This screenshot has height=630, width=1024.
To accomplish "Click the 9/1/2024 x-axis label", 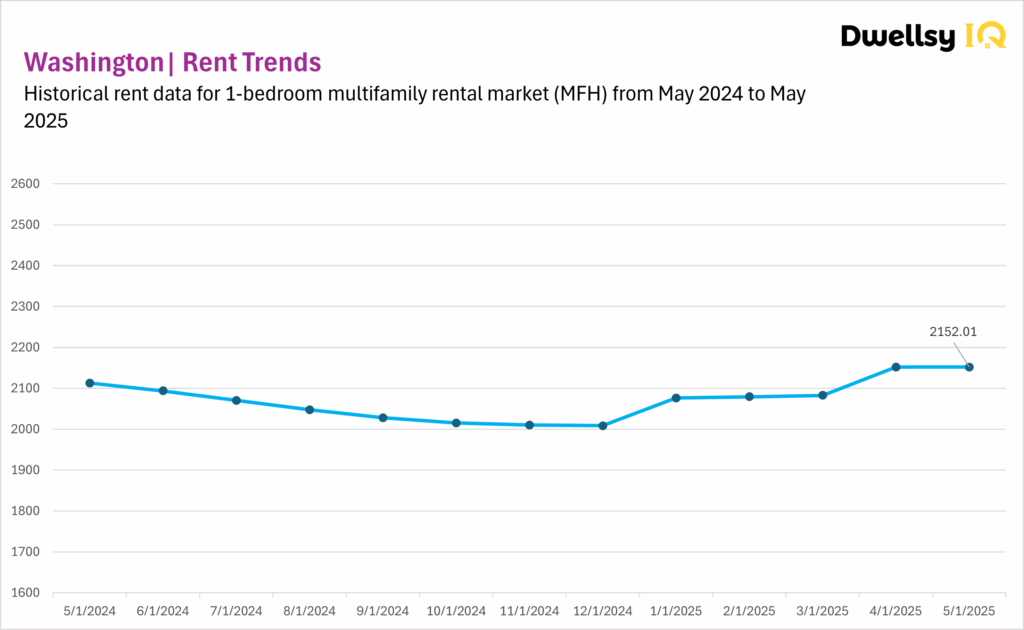I will coord(382,612).
